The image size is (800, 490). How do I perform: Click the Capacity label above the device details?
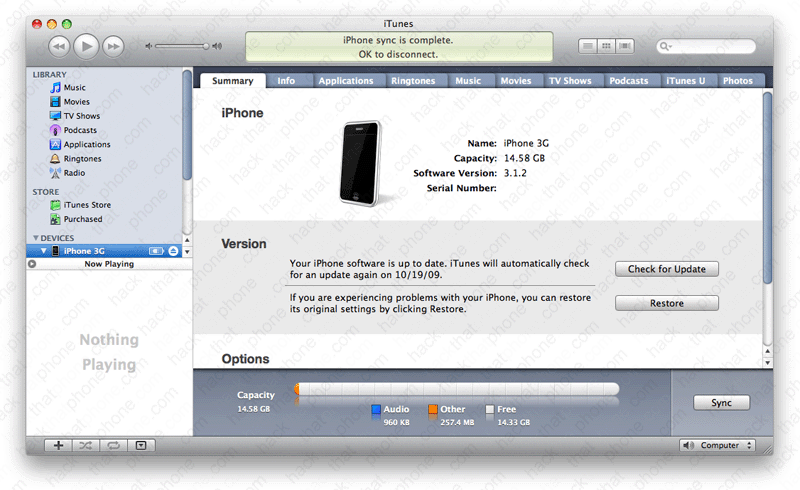pyautogui.click(x=475, y=158)
